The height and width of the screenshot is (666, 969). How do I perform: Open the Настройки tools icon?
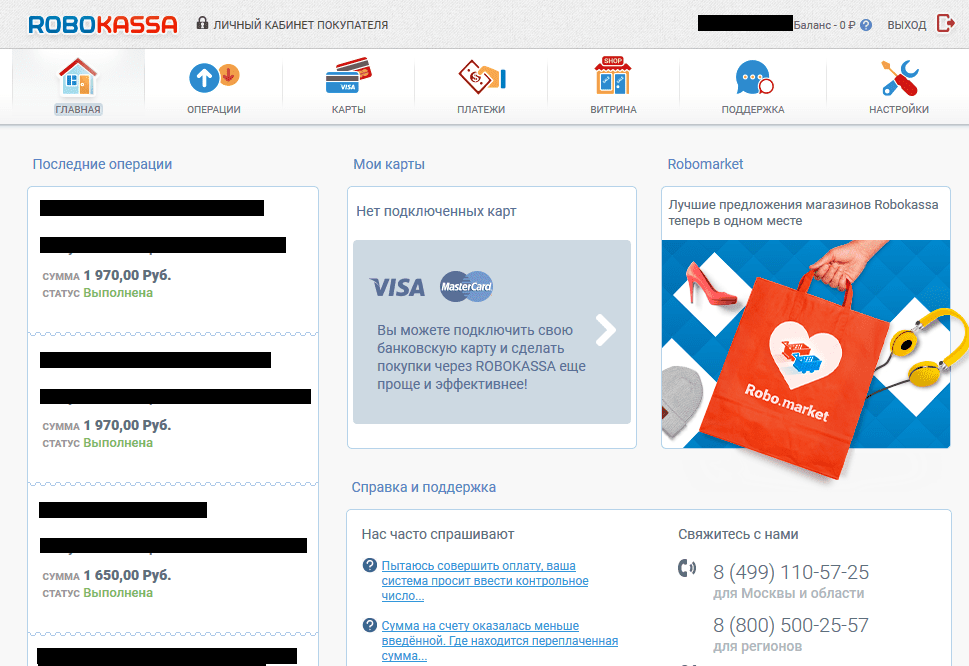900,77
